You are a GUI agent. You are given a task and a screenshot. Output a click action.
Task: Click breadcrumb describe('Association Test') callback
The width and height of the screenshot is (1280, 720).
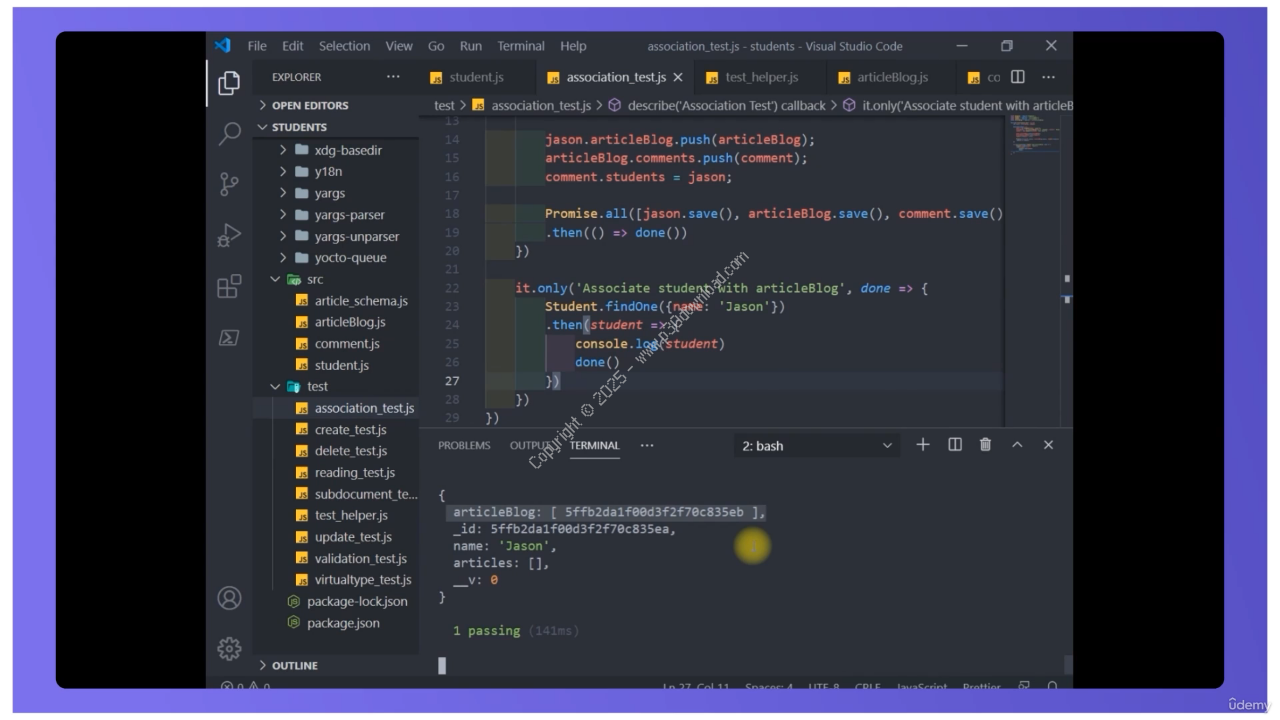(x=716, y=105)
